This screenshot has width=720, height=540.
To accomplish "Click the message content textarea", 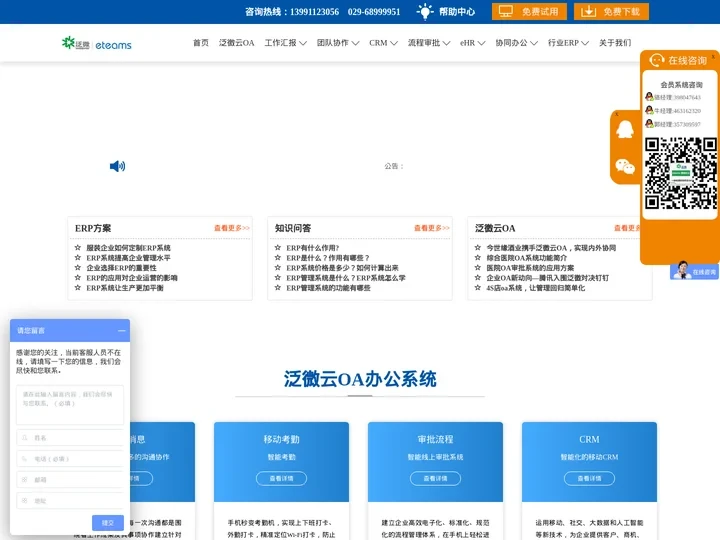I will click(x=70, y=405).
